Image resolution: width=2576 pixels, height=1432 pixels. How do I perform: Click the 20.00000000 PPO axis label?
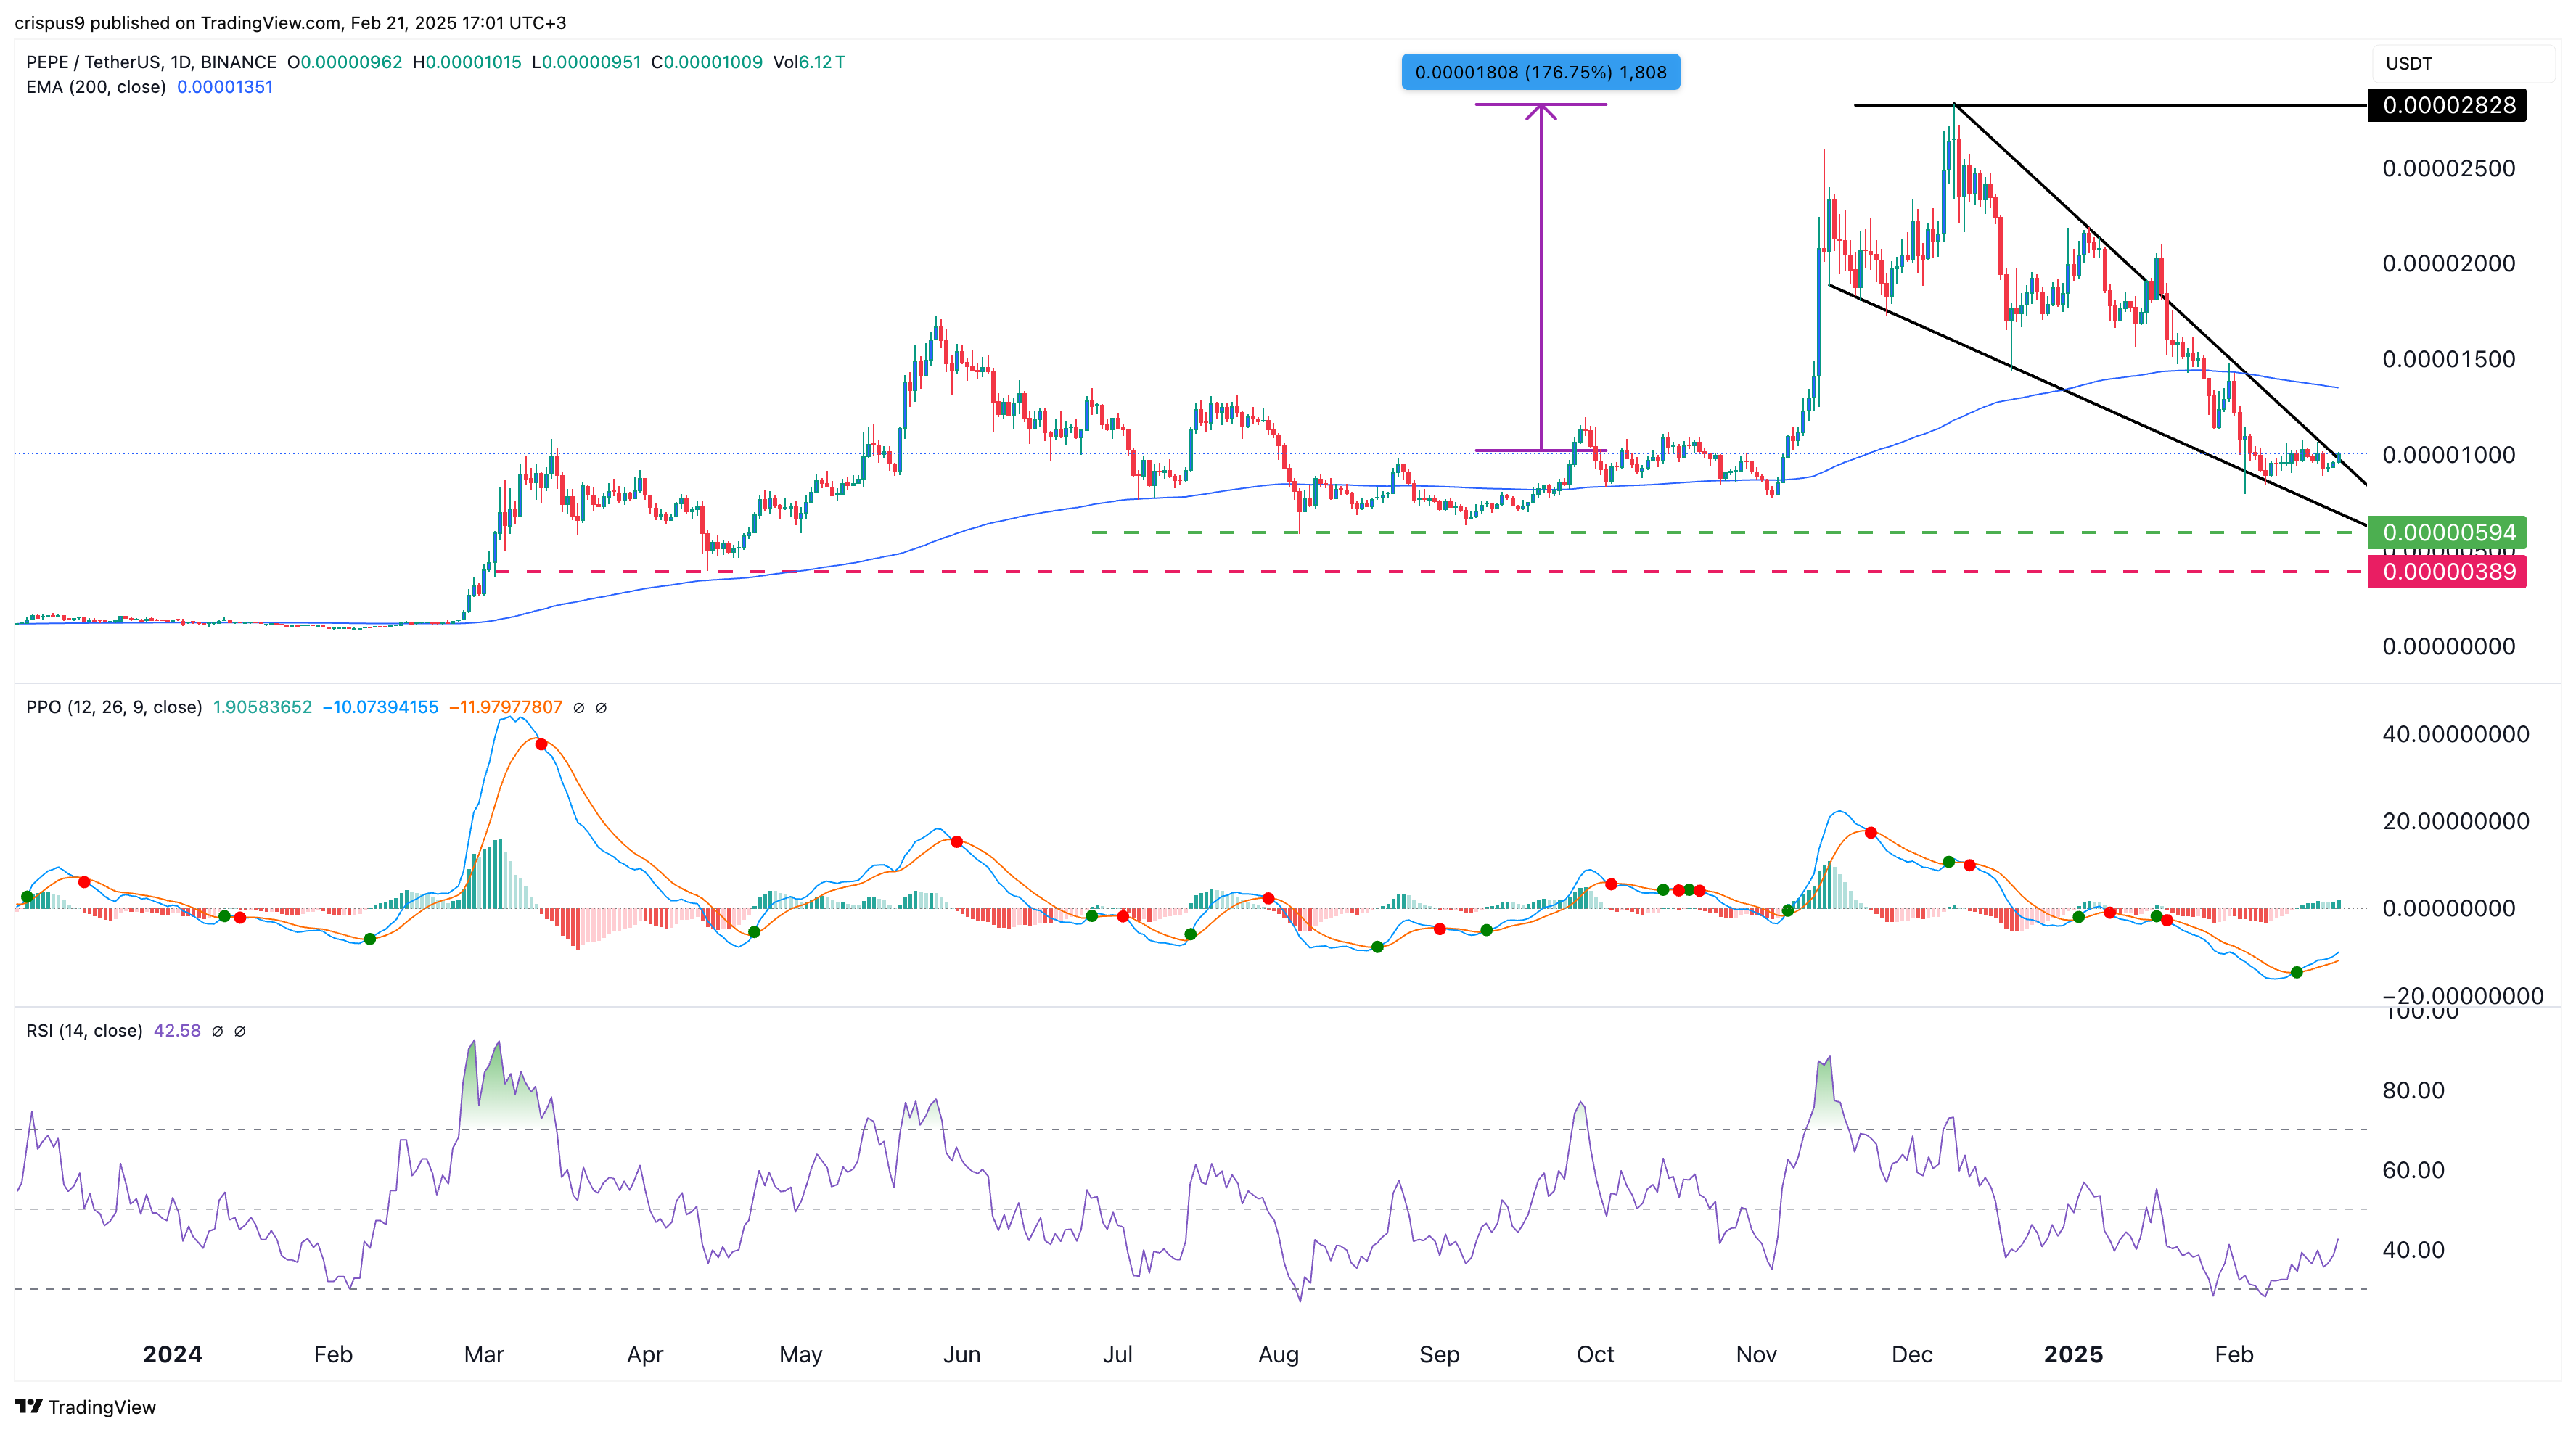2456,821
